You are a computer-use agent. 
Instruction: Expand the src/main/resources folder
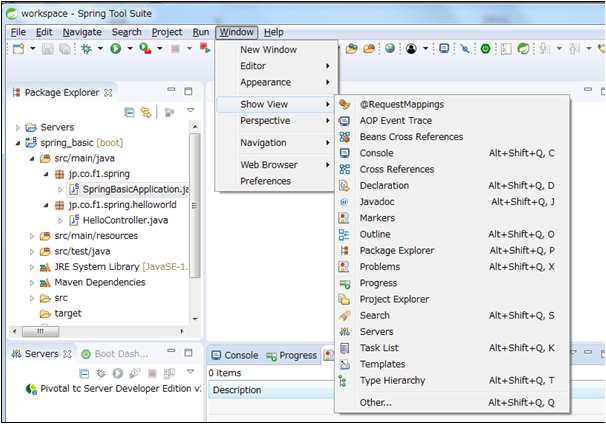pyautogui.click(x=31, y=236)
